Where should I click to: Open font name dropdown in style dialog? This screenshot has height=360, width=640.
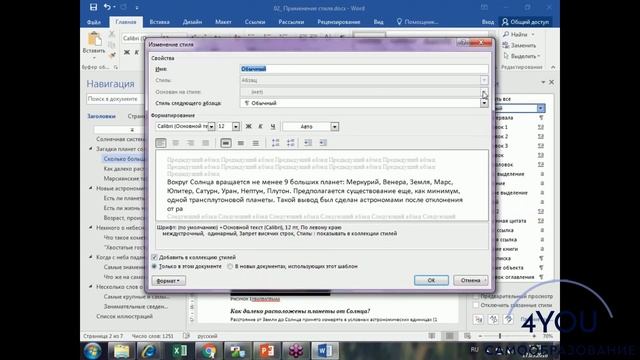click(x=211, y=127)
